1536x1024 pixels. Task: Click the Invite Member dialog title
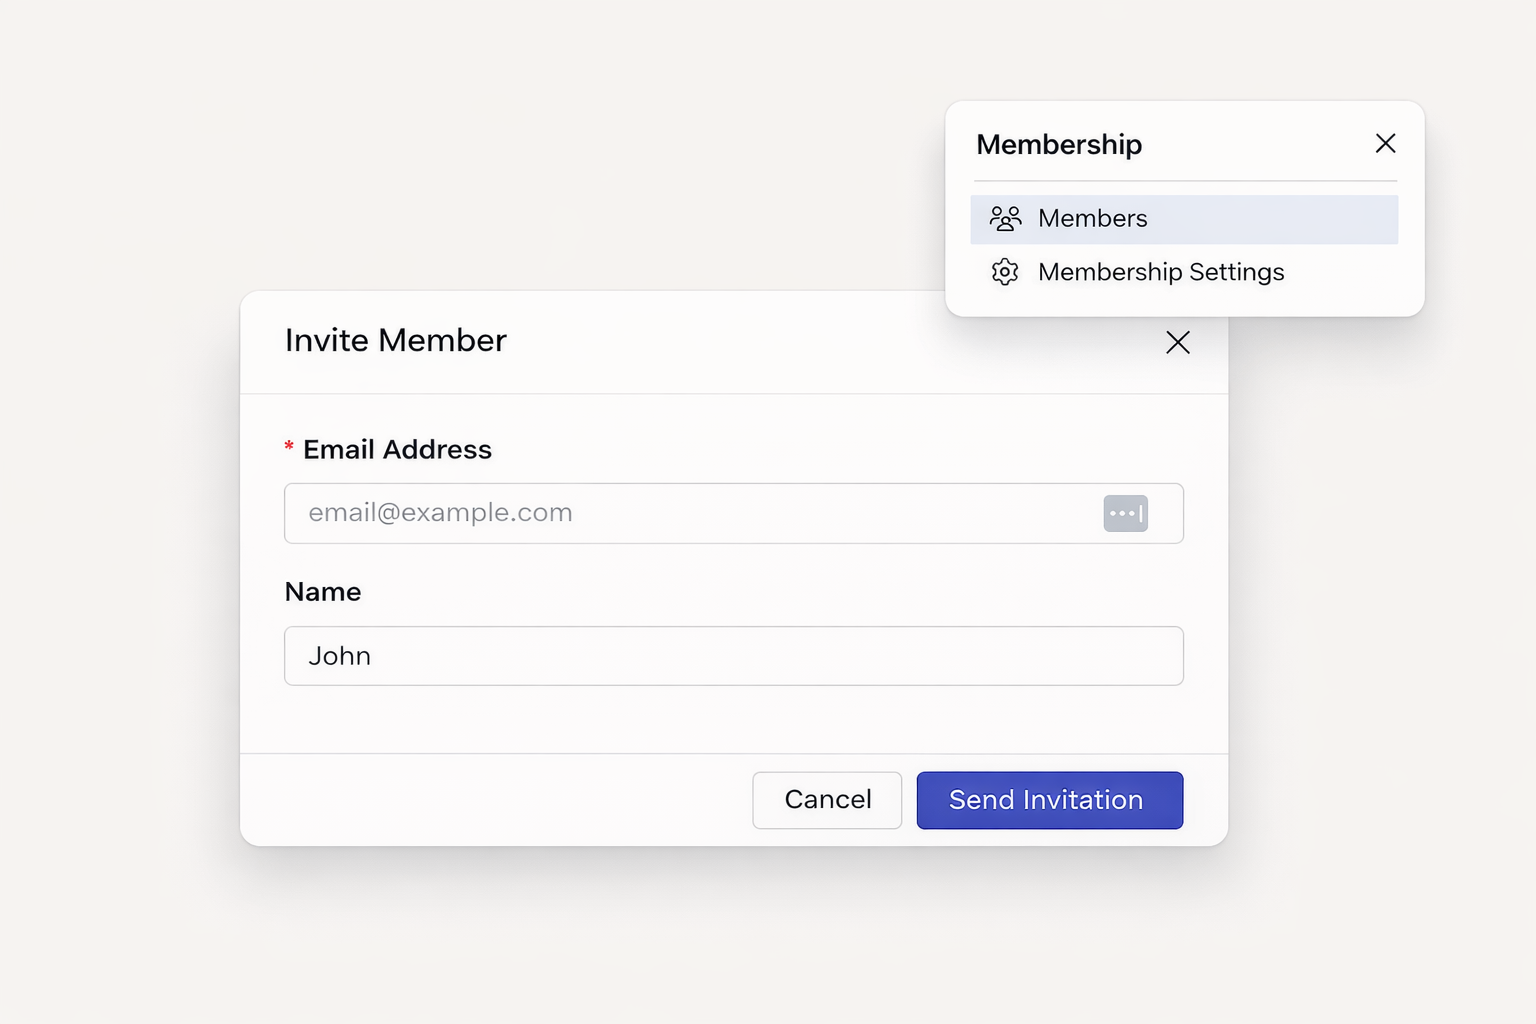click(396, 341)
